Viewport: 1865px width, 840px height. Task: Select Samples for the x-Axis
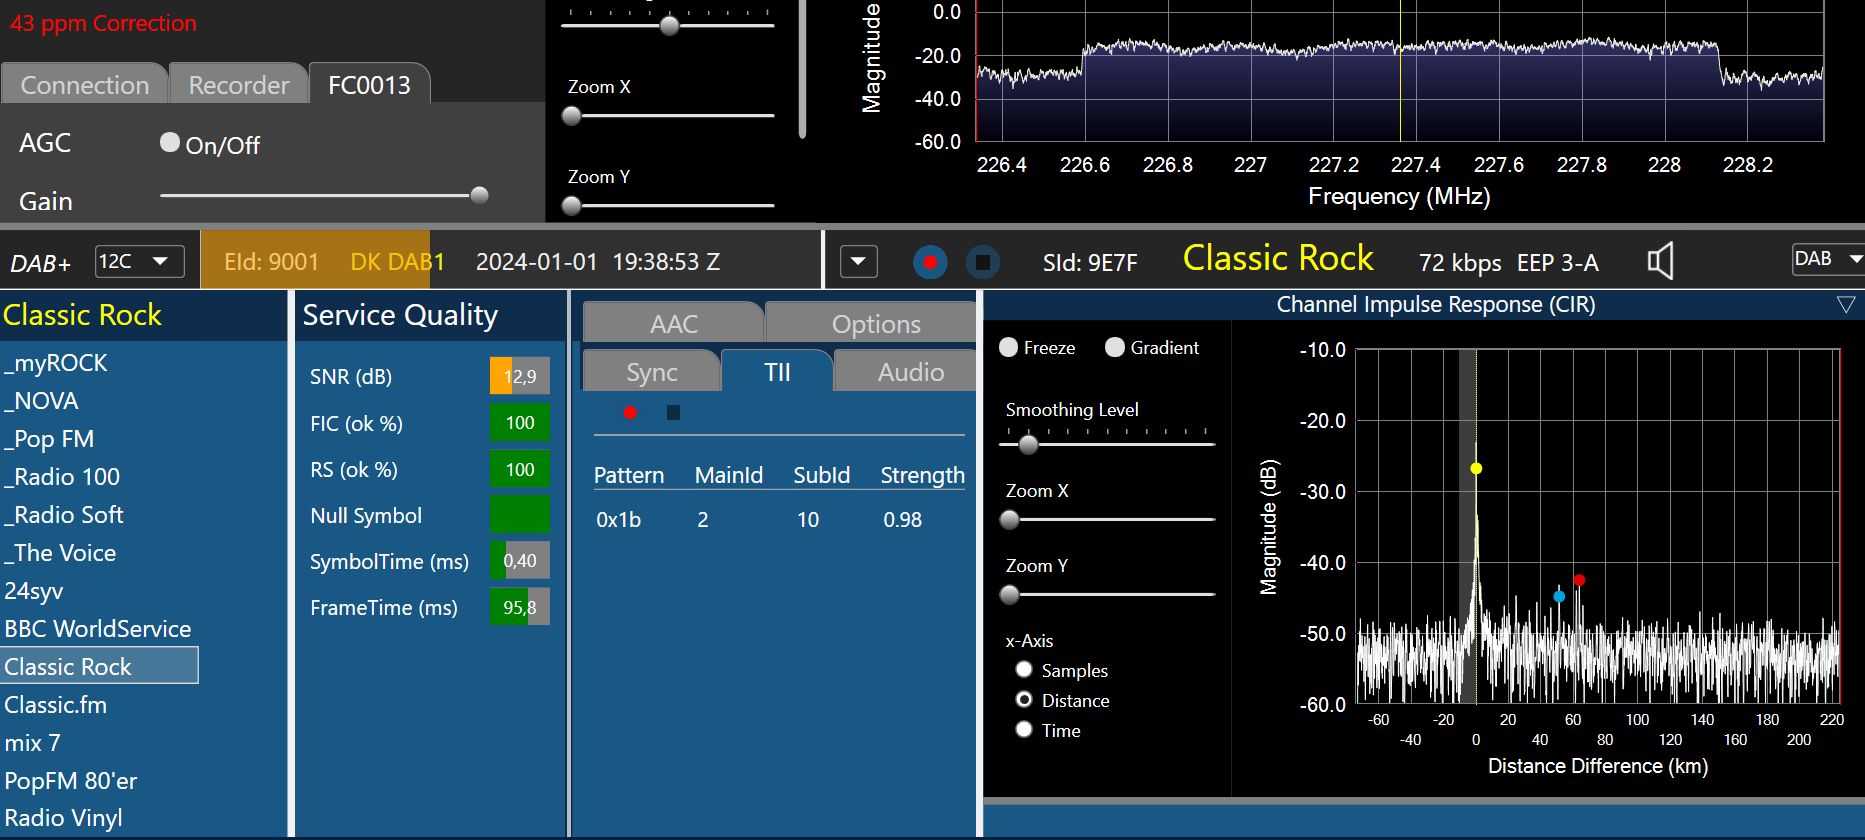coord(1024,670)
